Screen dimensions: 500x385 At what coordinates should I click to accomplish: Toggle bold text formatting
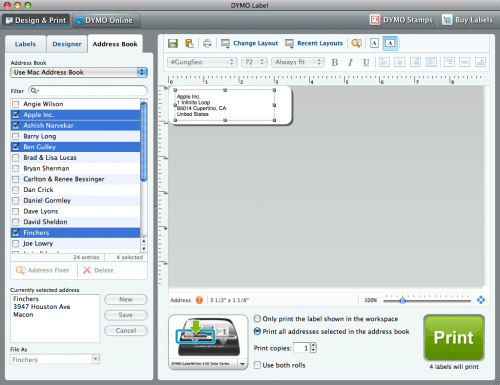(335, 62)
